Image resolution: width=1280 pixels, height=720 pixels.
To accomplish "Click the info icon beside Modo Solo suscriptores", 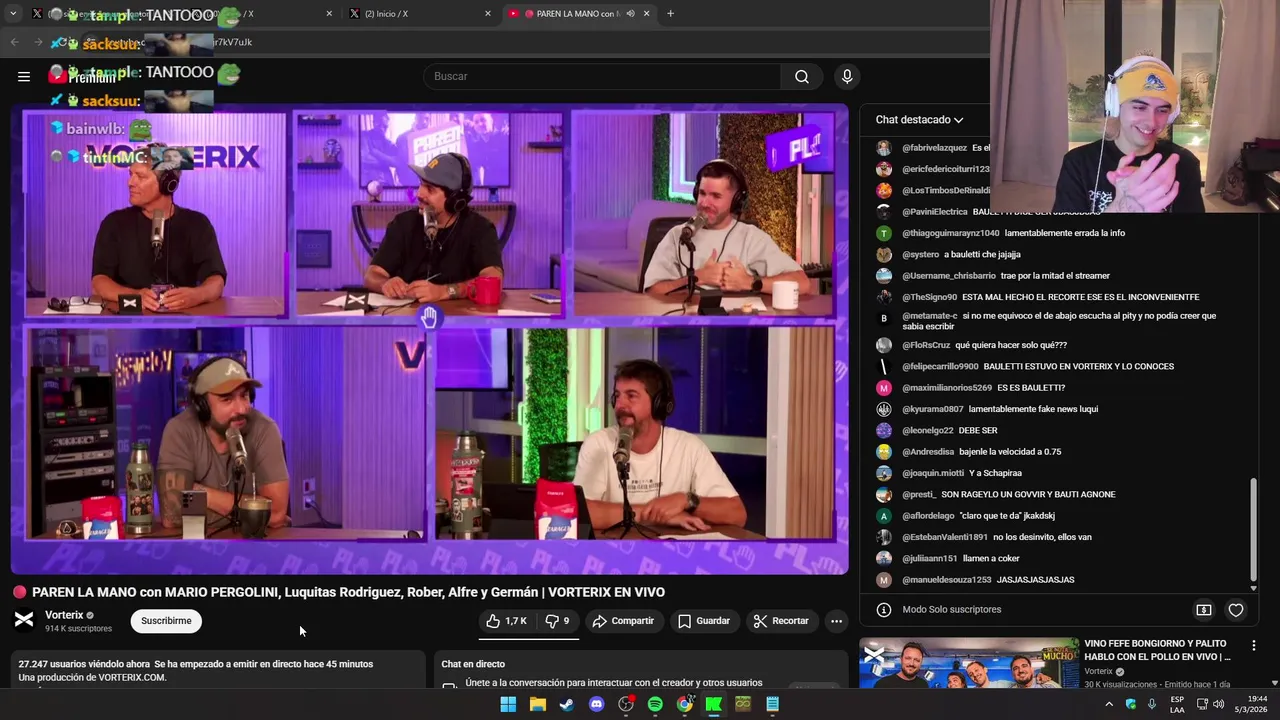I will point(883,610).
